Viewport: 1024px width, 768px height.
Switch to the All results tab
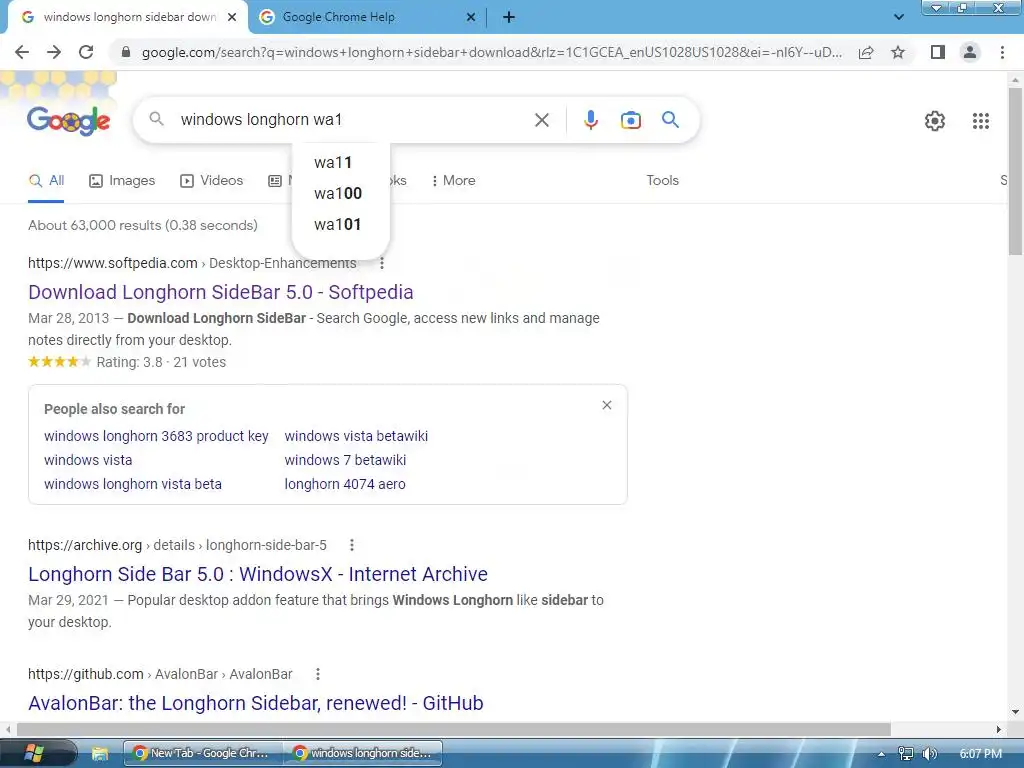[x=46, y=181]
